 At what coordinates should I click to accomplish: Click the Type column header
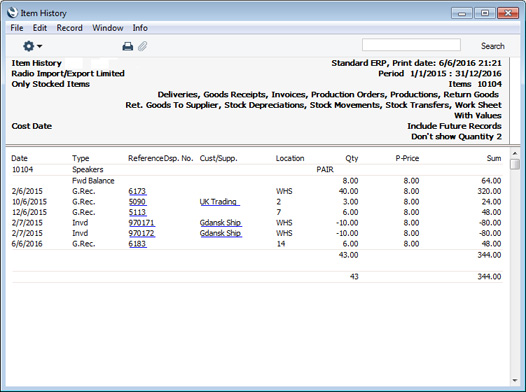click(x=81, y=158)
